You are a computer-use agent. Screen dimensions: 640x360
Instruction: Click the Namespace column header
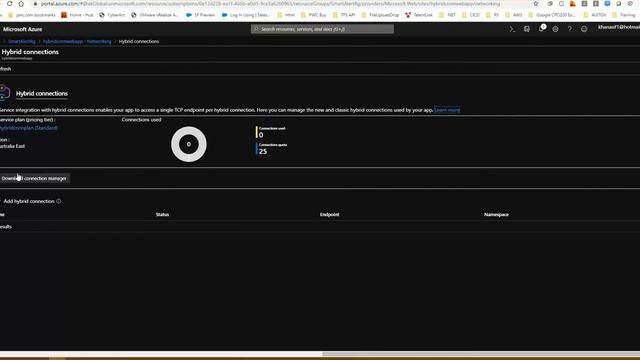(x=496, y=214)
